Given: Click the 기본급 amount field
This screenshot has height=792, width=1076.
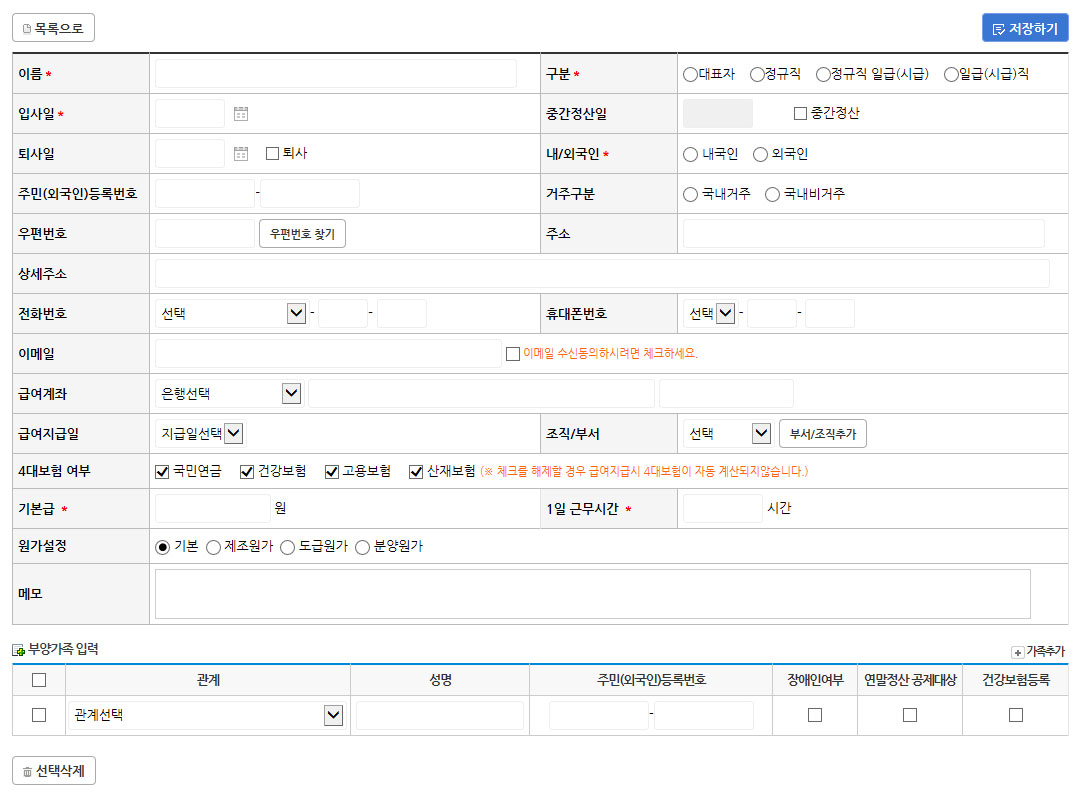Looking at the screenshot, I should click(213, 509).
